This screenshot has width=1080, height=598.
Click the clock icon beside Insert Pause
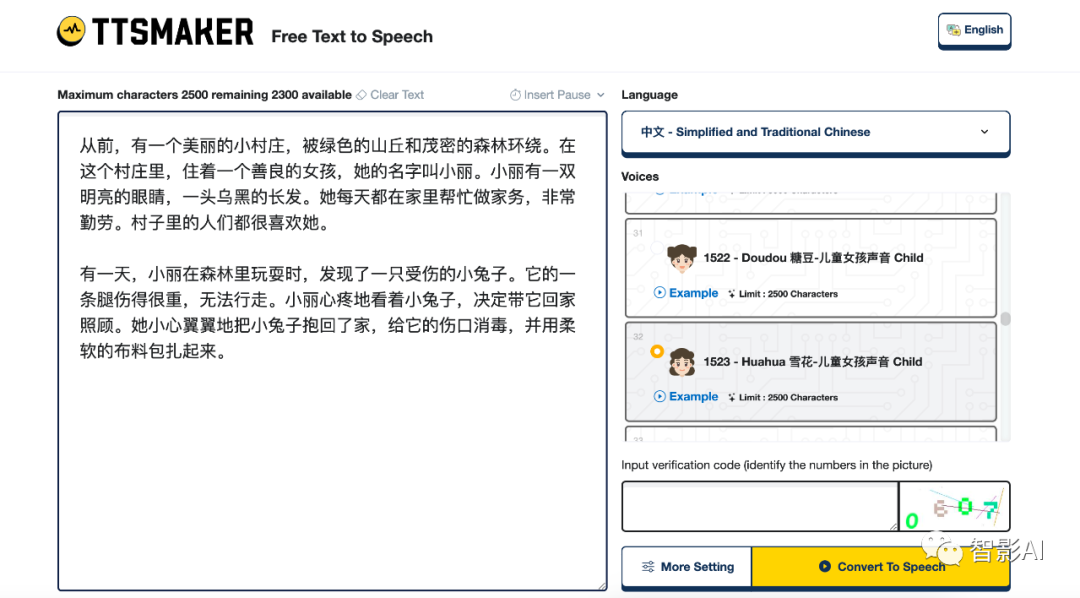[515, 95]
